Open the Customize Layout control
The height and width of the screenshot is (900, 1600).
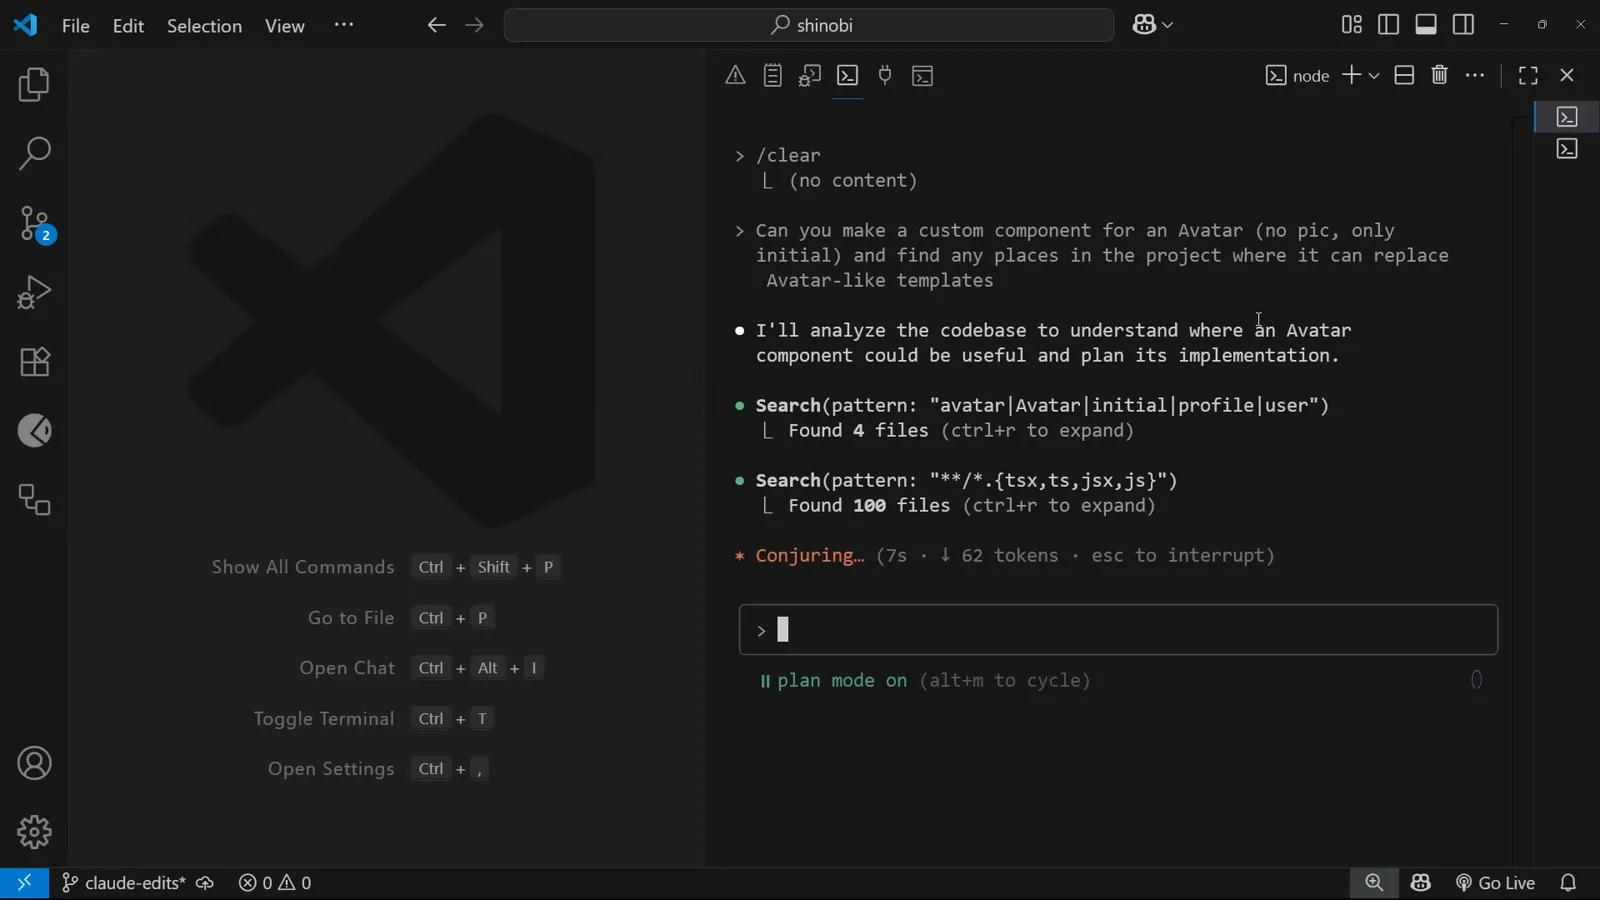(x=1352, y=25)
